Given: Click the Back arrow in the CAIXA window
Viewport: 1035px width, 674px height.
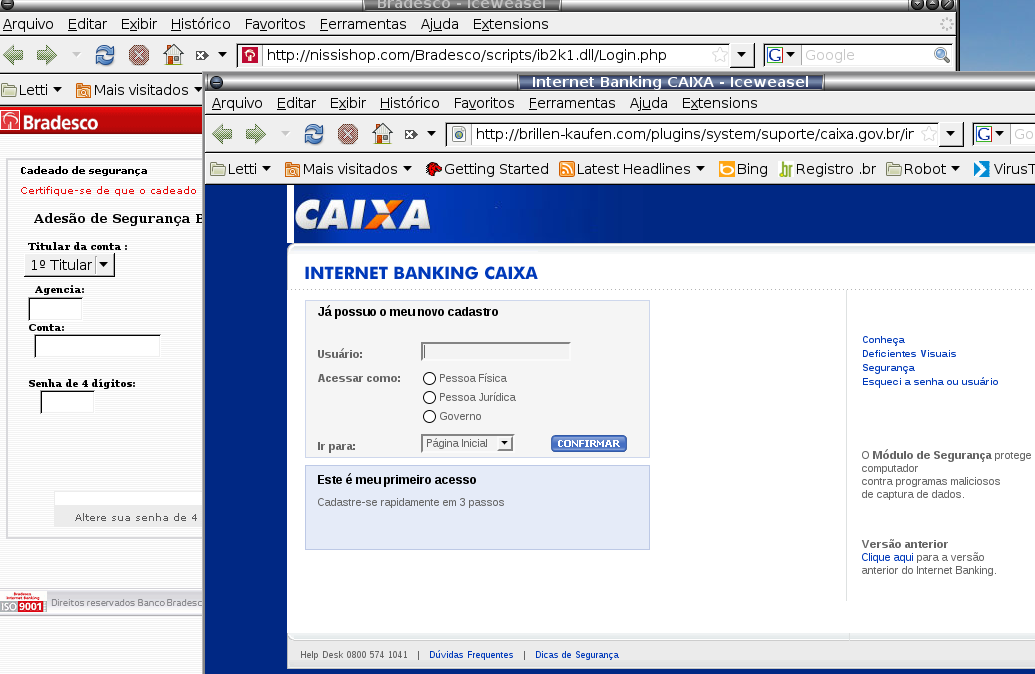Looking at the screenshot, I should coord(222,134).
